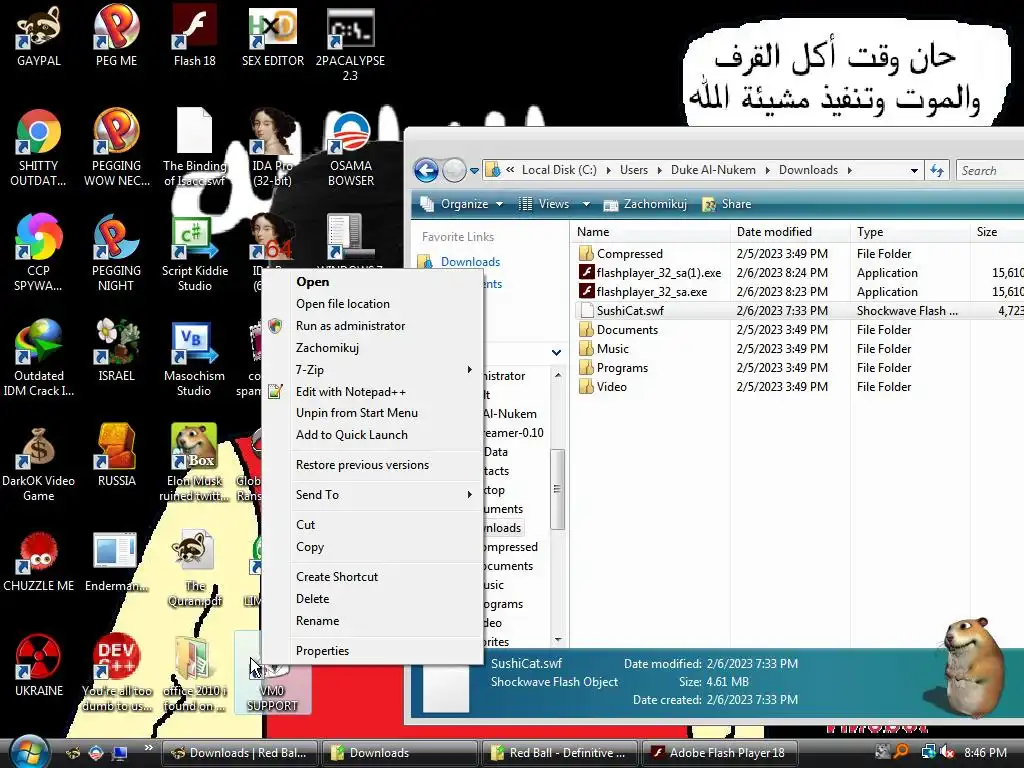1024x768 pixels.
Task: Click the Share toolbar button
Action: click(x=727, y=204)
